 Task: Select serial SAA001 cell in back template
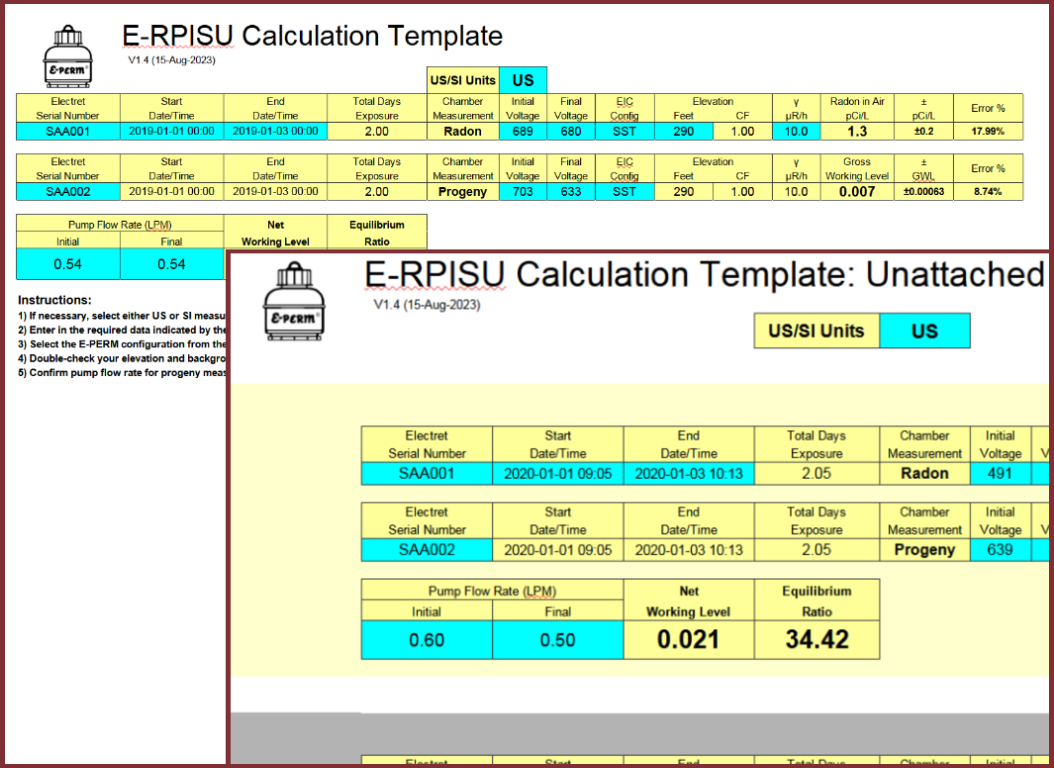tap(68, 131)
